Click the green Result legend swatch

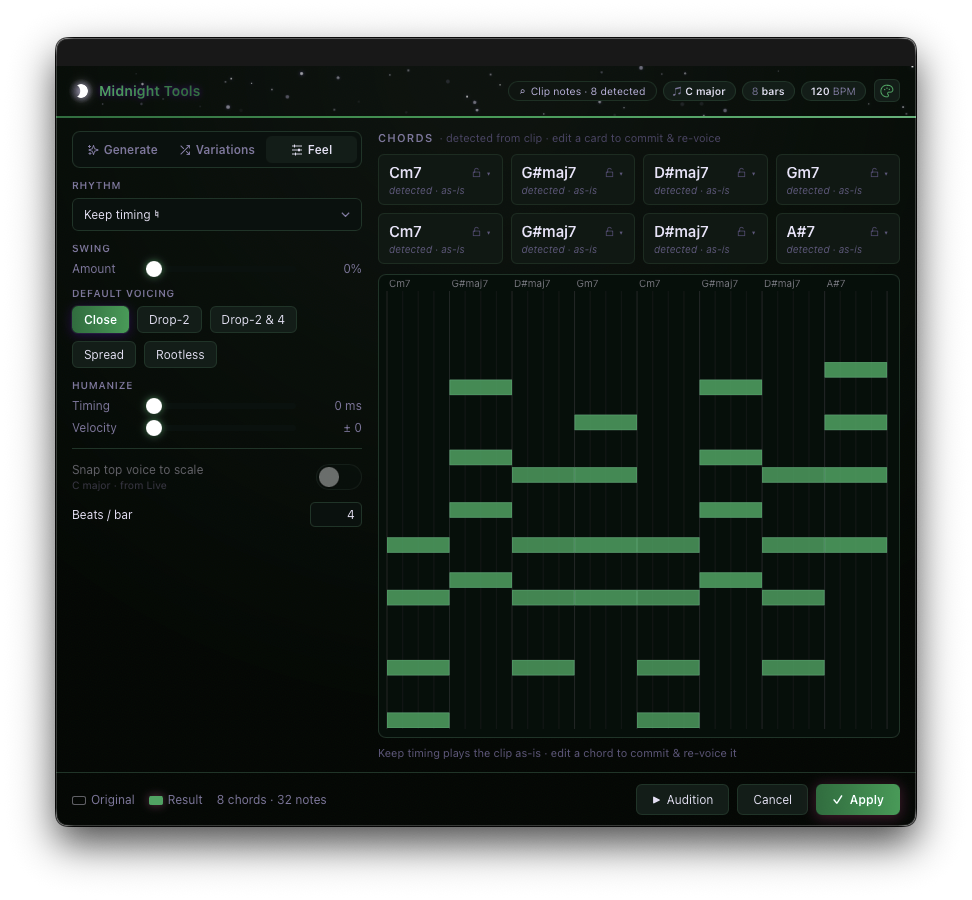pos(156,800)
